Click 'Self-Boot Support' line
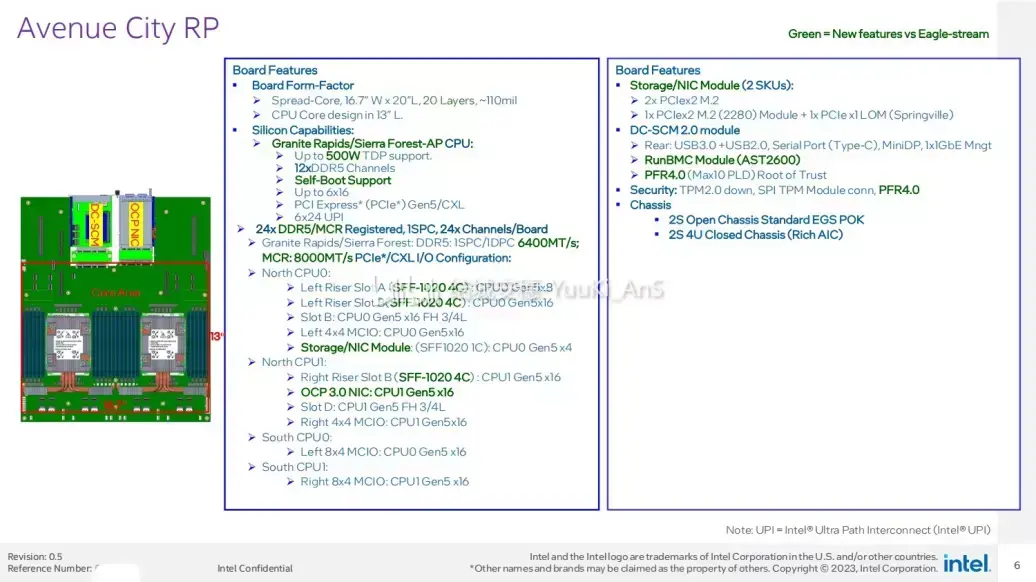The height and width of the screenshot is (582, 1036). [x=342, y=180]
